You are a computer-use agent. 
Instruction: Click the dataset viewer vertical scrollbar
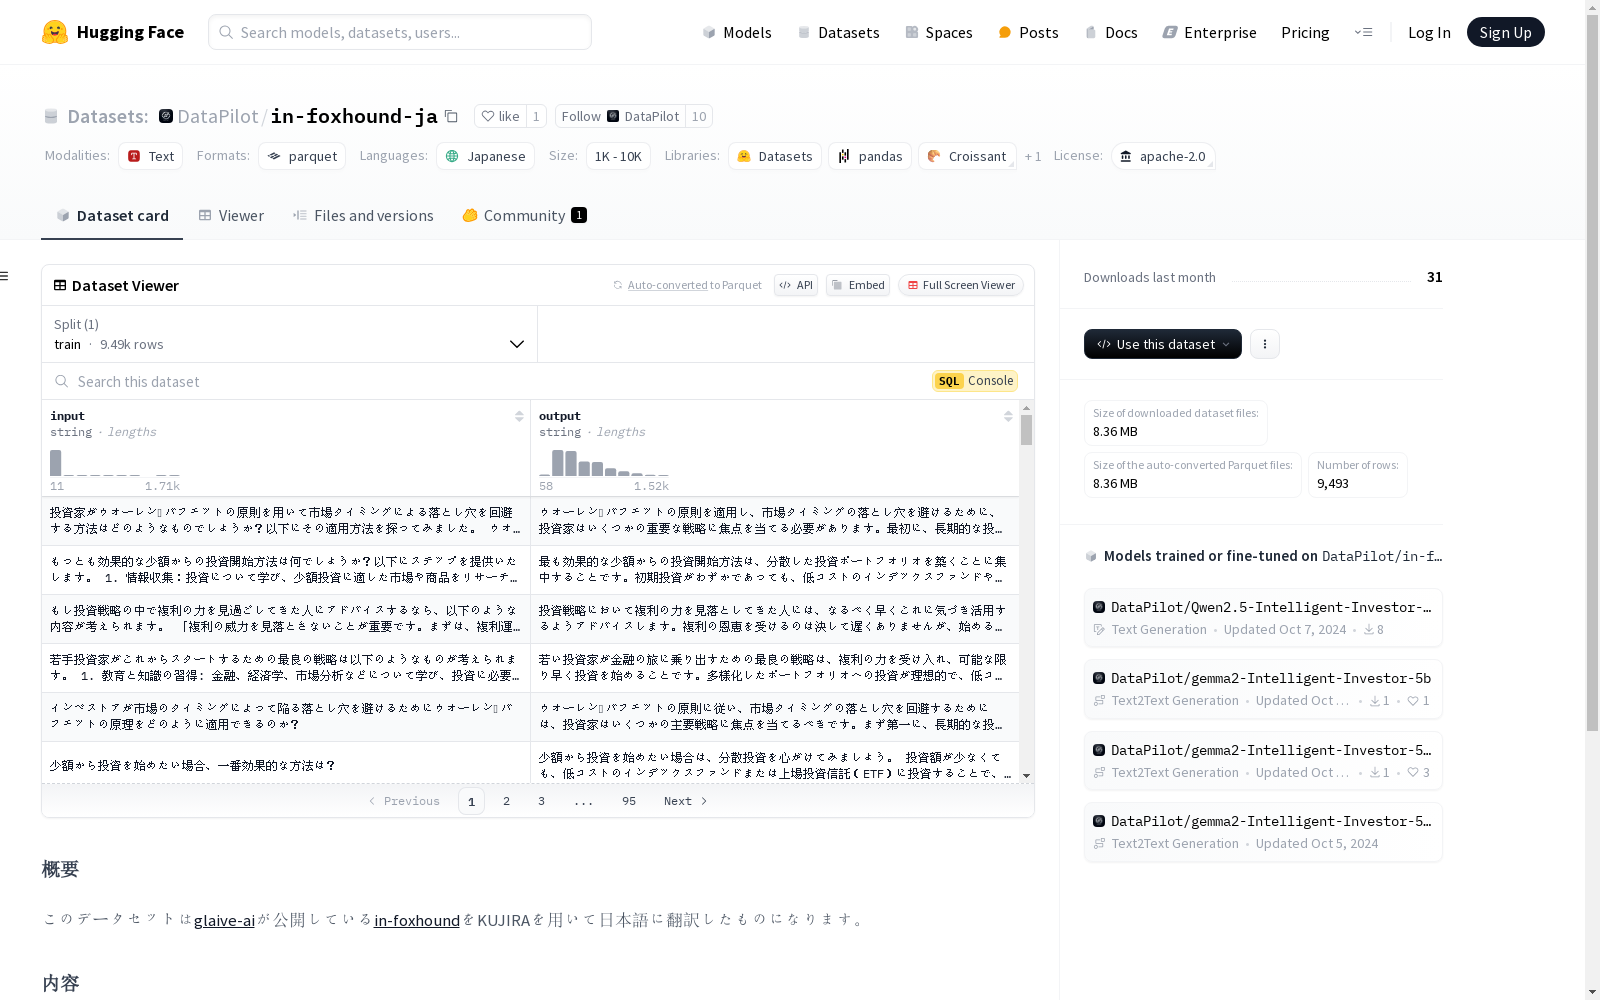(x=1026, y=430)
